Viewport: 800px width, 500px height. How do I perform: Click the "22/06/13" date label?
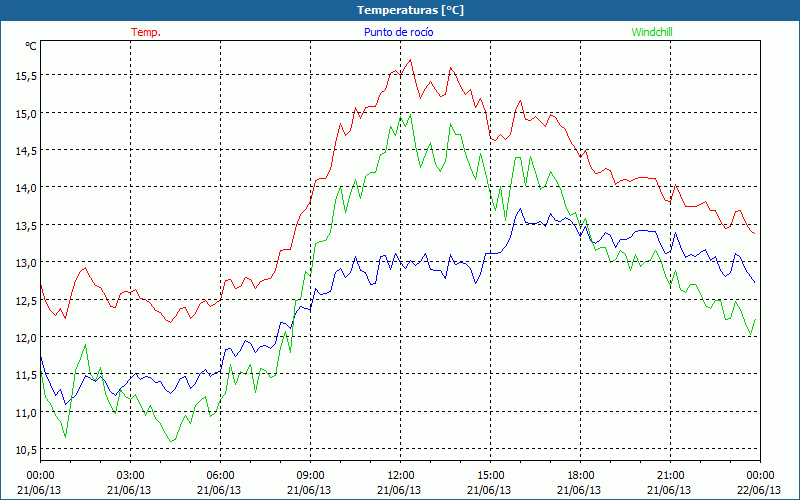(x=760, y=490)
